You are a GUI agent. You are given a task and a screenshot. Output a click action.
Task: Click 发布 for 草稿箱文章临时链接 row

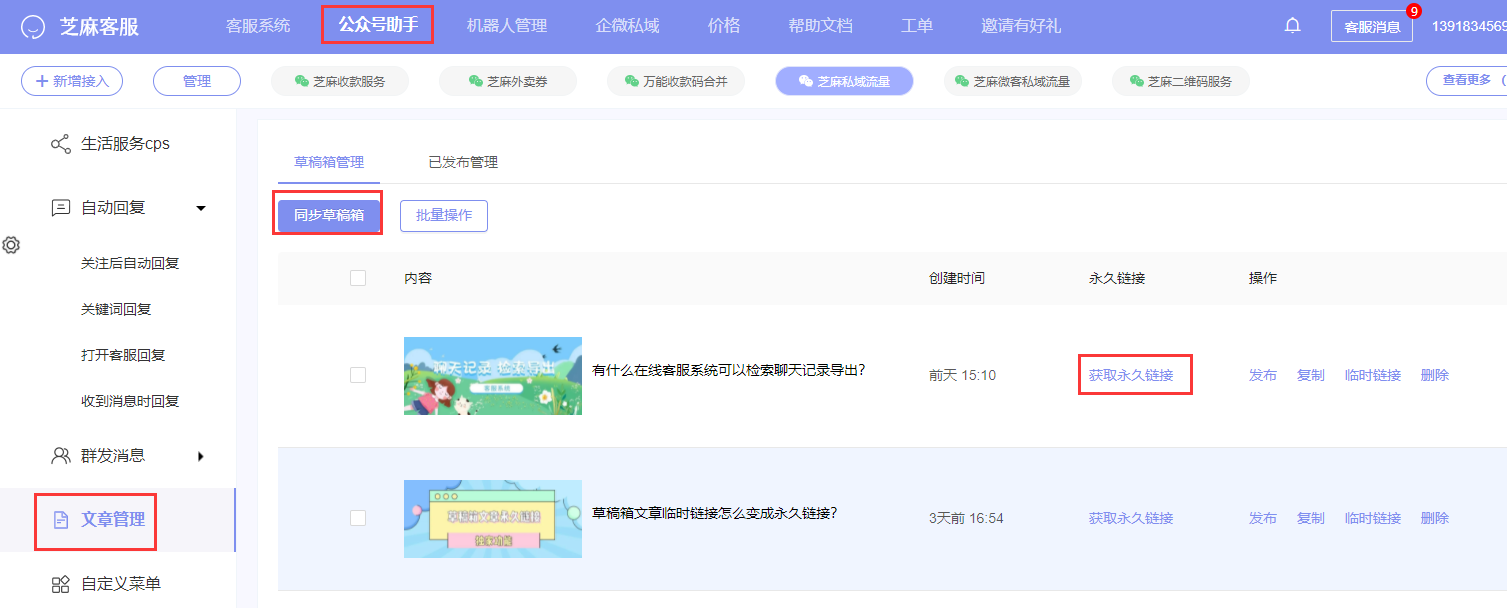1263,518
